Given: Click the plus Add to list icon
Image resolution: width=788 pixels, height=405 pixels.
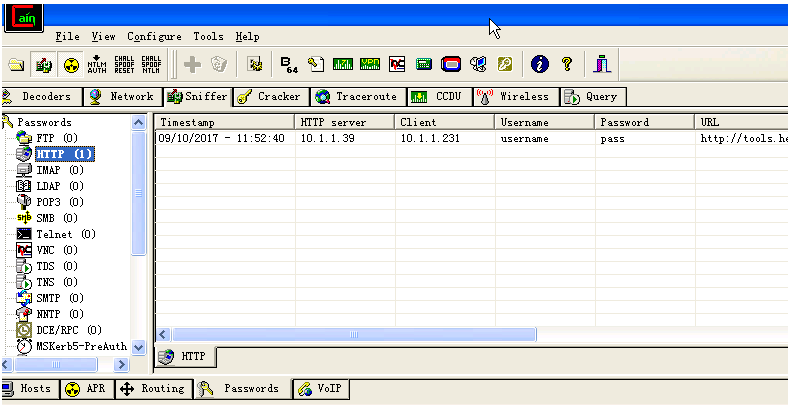Looking at the screenshot, I should pyautogui.click(x=192, y=64).
